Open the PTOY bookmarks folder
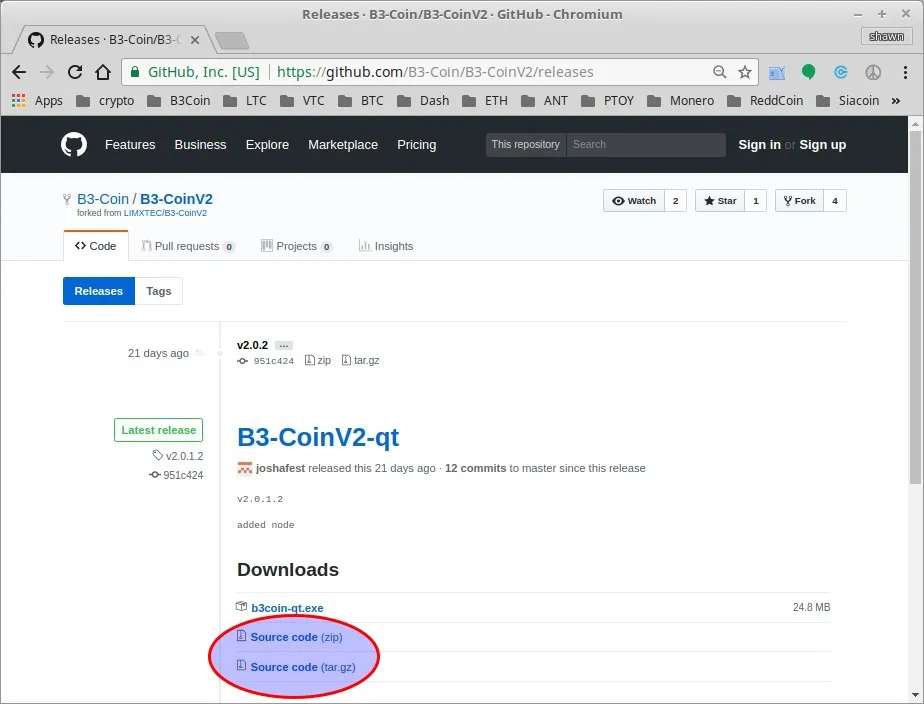 [x=608, y=101]
